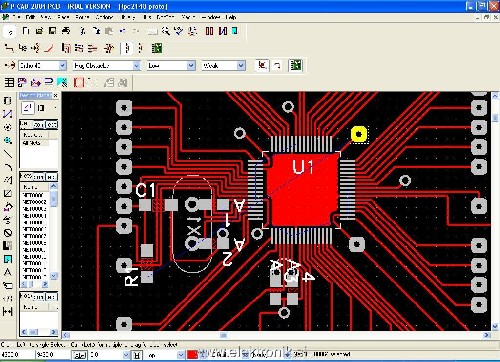Viewport: 500px width, 362px height.
Task: Open the grid size dropdown in status bar
Action: (x=126, y=355)
